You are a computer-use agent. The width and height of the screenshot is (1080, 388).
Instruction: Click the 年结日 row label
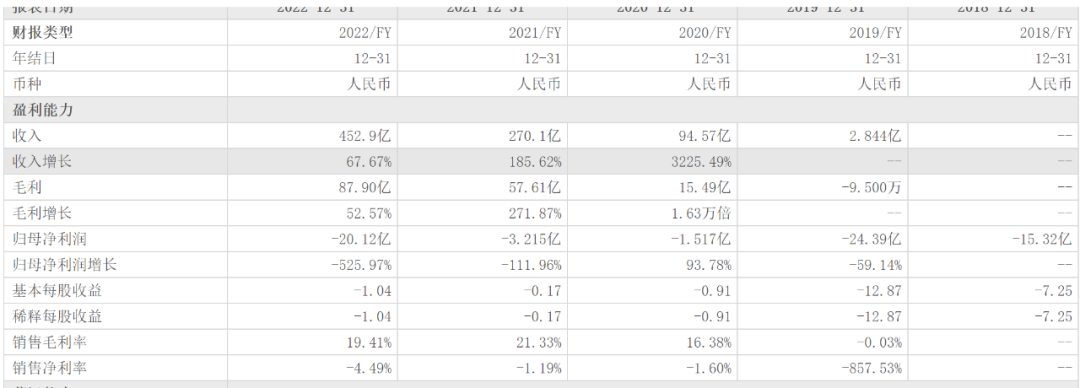[34, 59]
